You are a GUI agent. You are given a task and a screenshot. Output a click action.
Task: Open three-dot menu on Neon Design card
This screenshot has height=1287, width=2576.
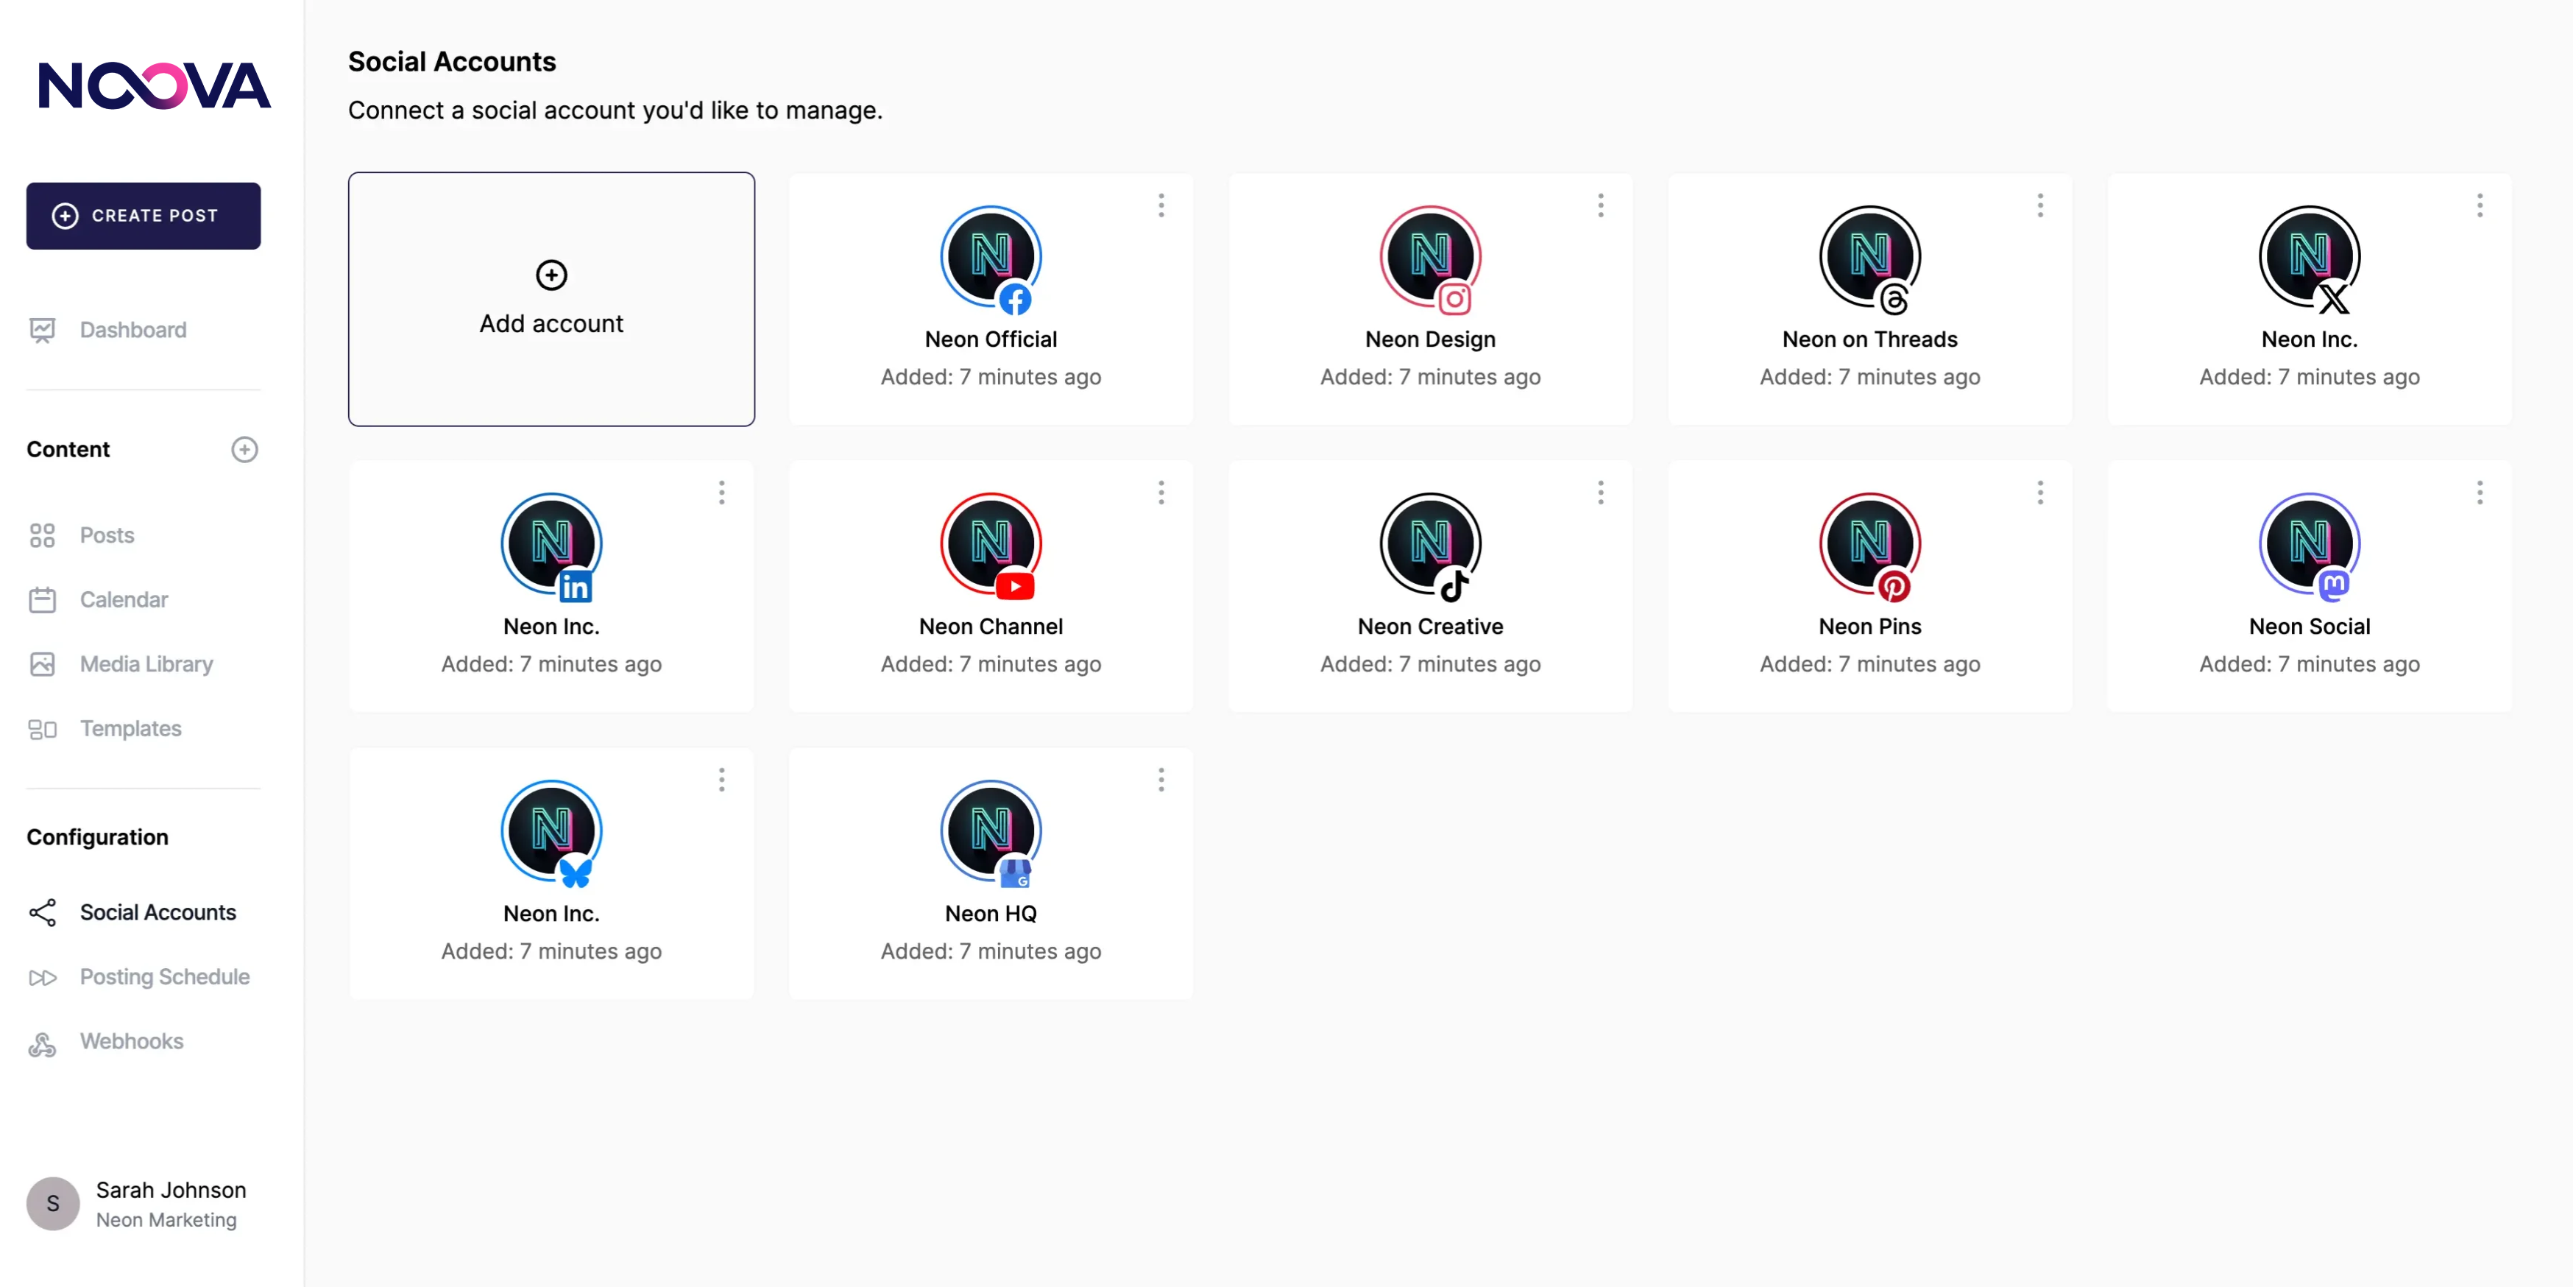[1600, 206]
